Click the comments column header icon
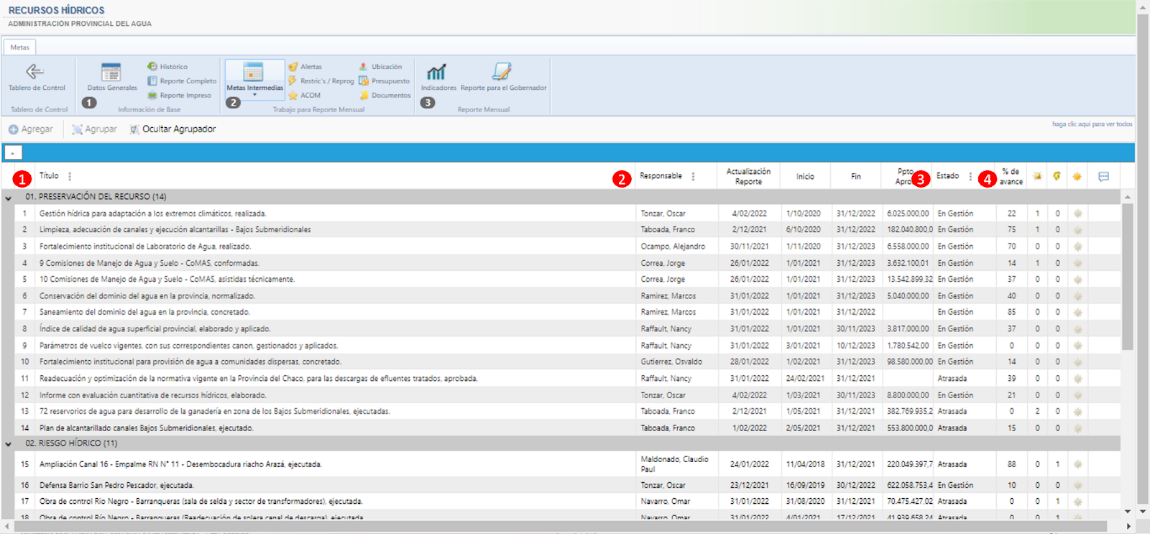The image size is (1150, 534). [x=1103, y=177]
